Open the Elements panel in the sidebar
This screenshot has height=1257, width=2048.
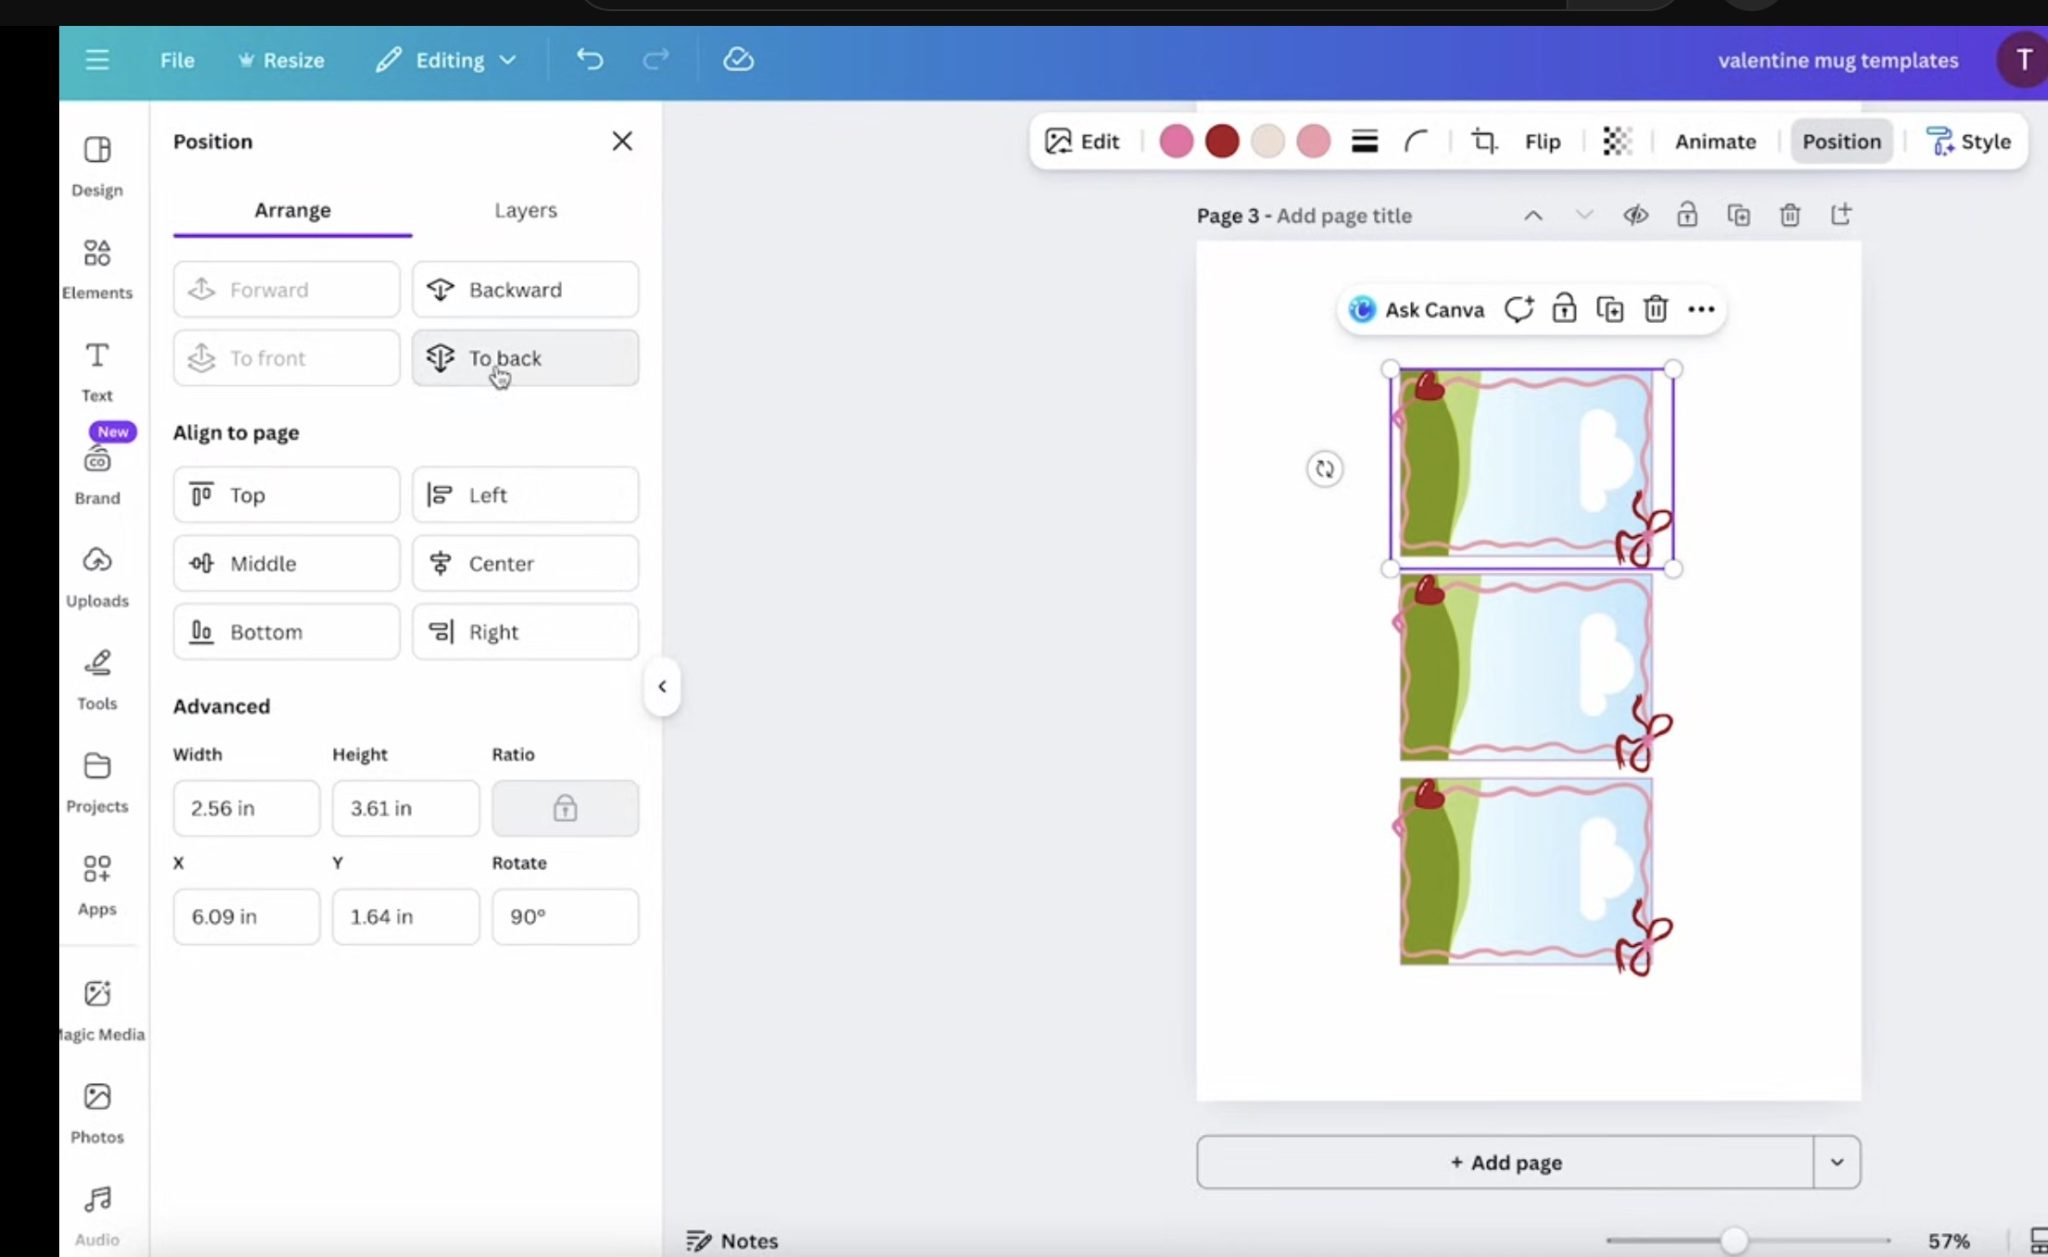(x=97, y=268)
